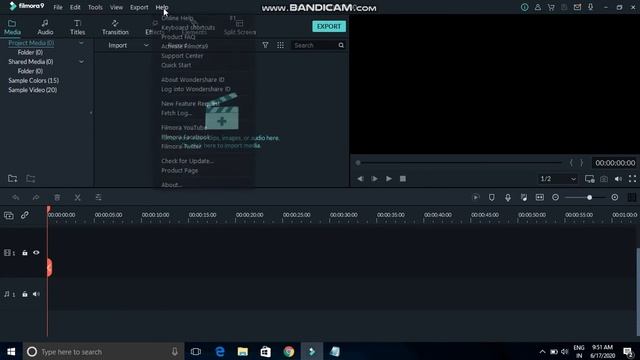This screenshot has width=640, height=360.
Task: Select Sample Video (20) in library
Action: [x=33, y=90]
